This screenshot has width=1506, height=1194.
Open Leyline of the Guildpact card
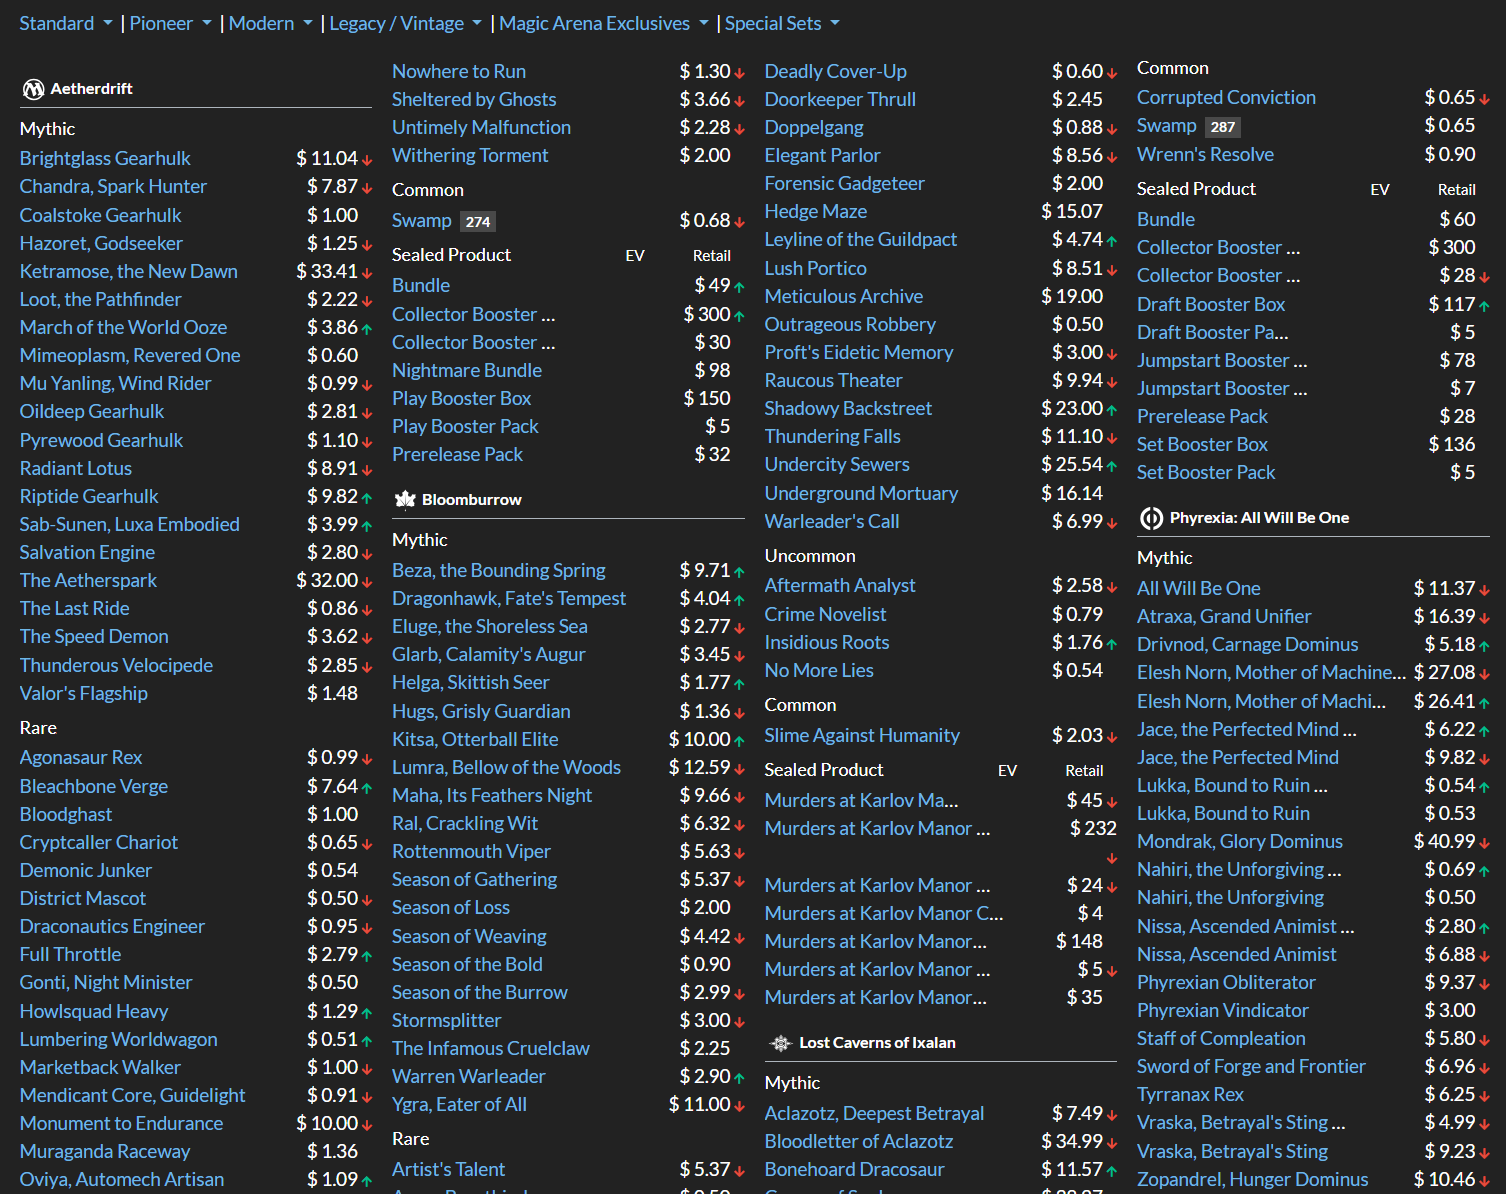point(861,239)
